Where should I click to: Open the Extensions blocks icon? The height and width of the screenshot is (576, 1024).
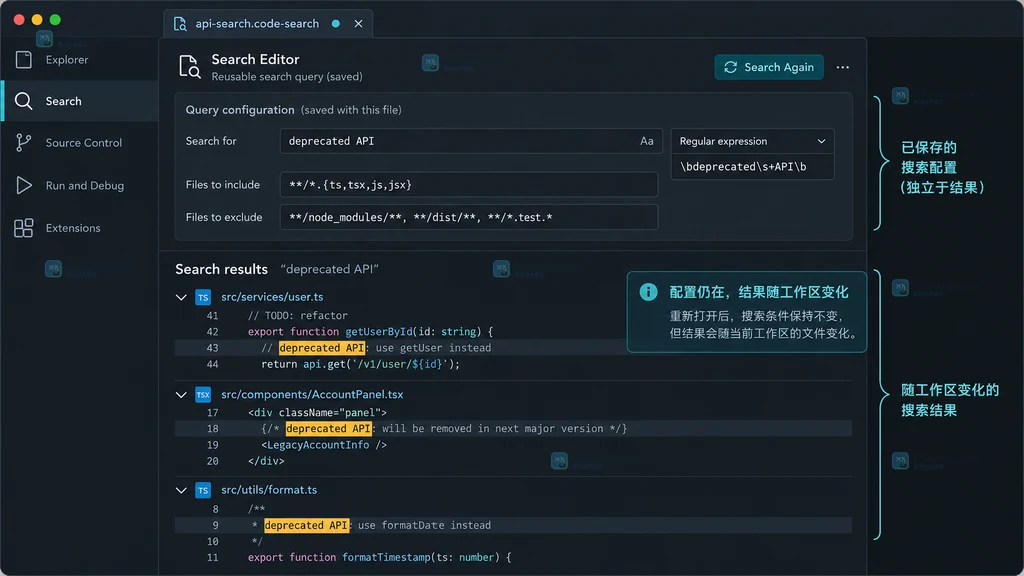pyautogui.click(x=24, y=228)
